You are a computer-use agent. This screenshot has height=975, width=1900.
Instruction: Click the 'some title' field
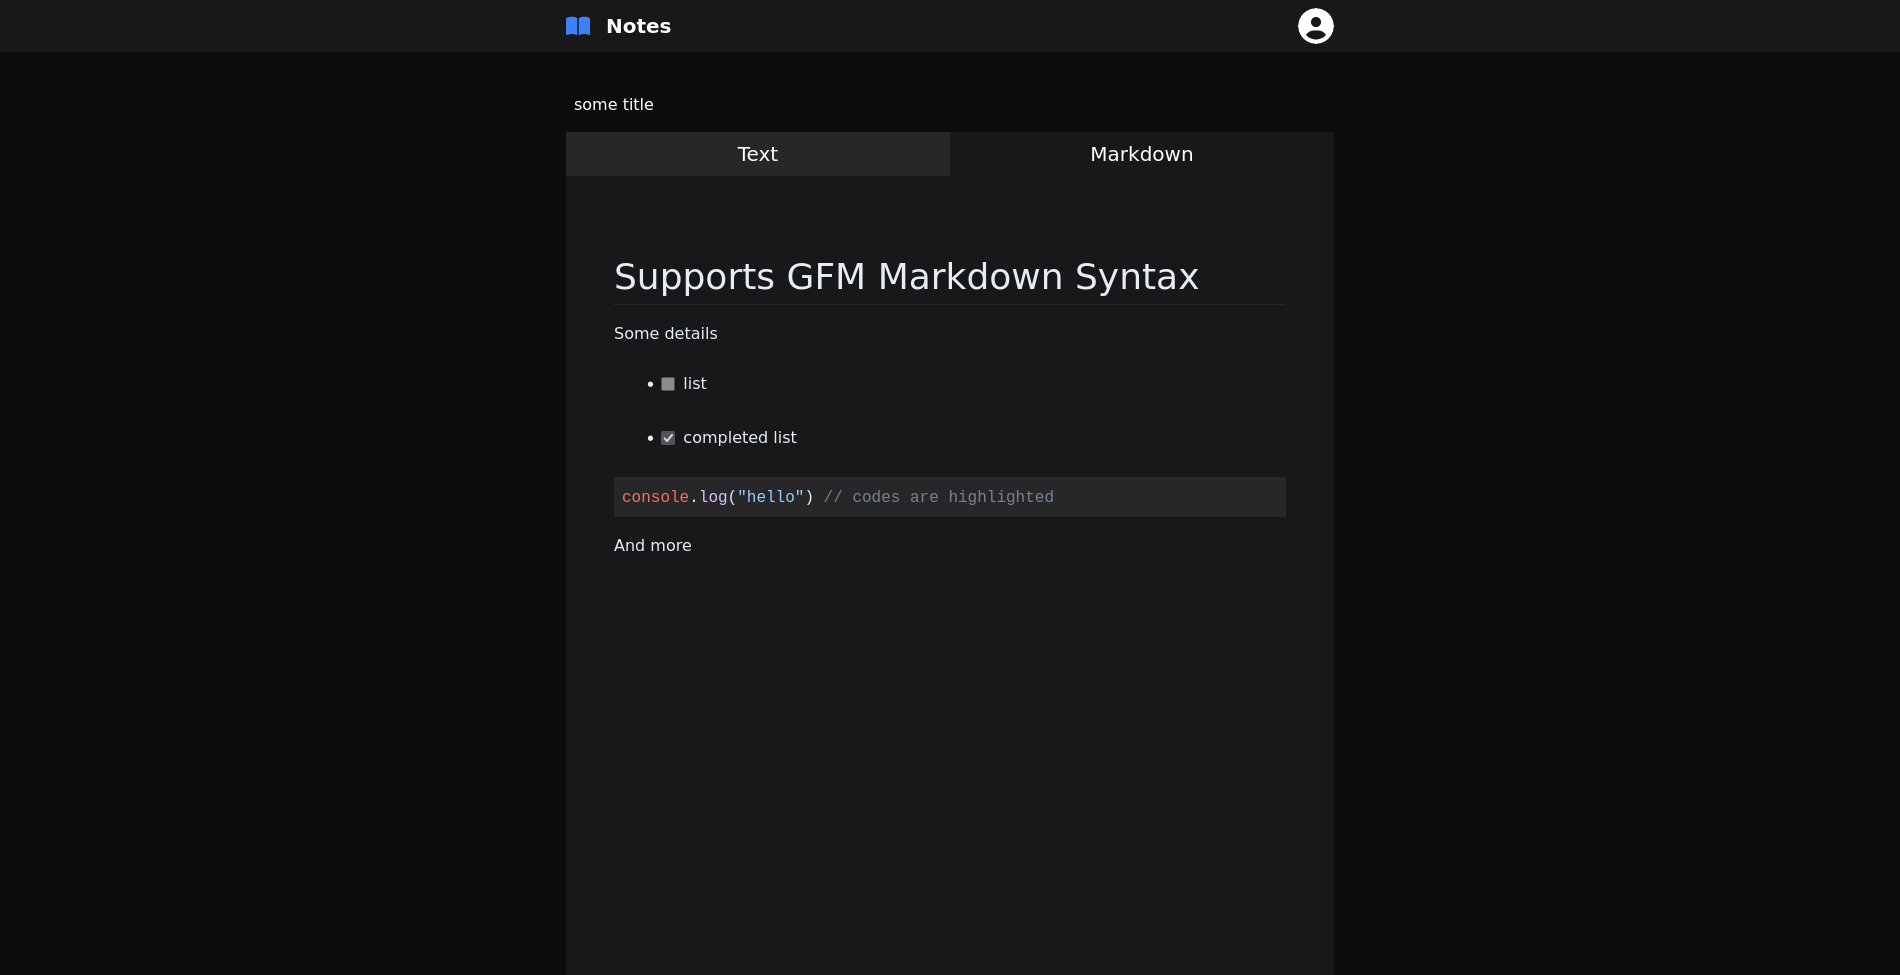(x=614, y=104)
